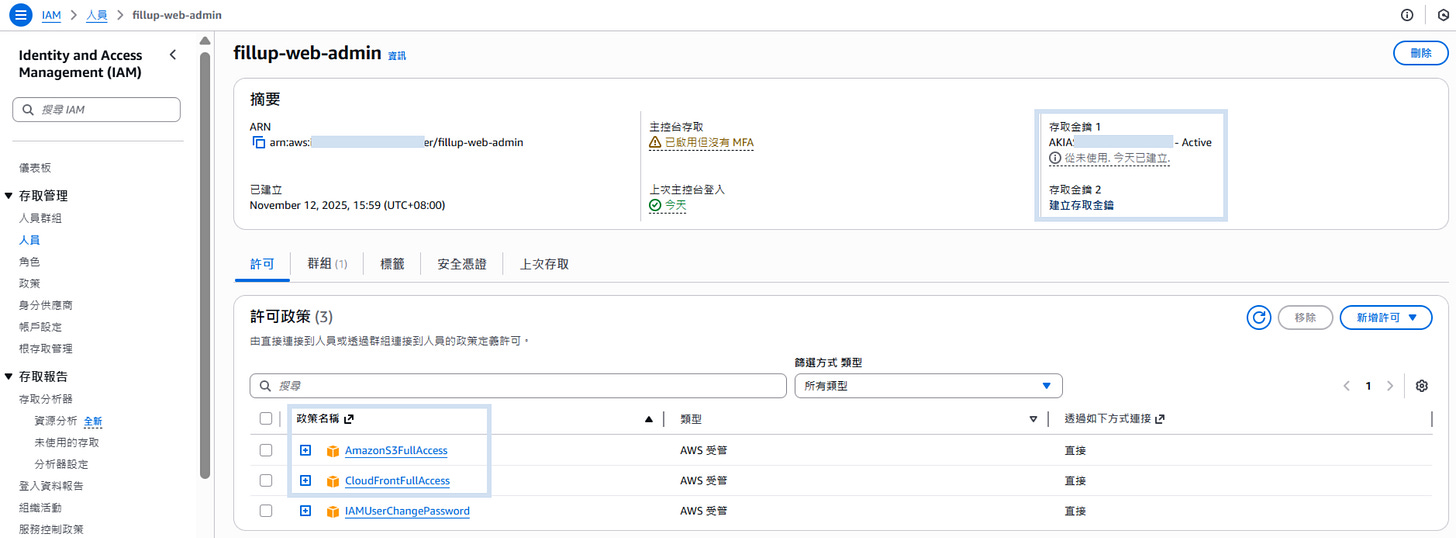Go to the previous page arrow
This screenshot has width=1456, height=538.
[x=1346, y=386]
